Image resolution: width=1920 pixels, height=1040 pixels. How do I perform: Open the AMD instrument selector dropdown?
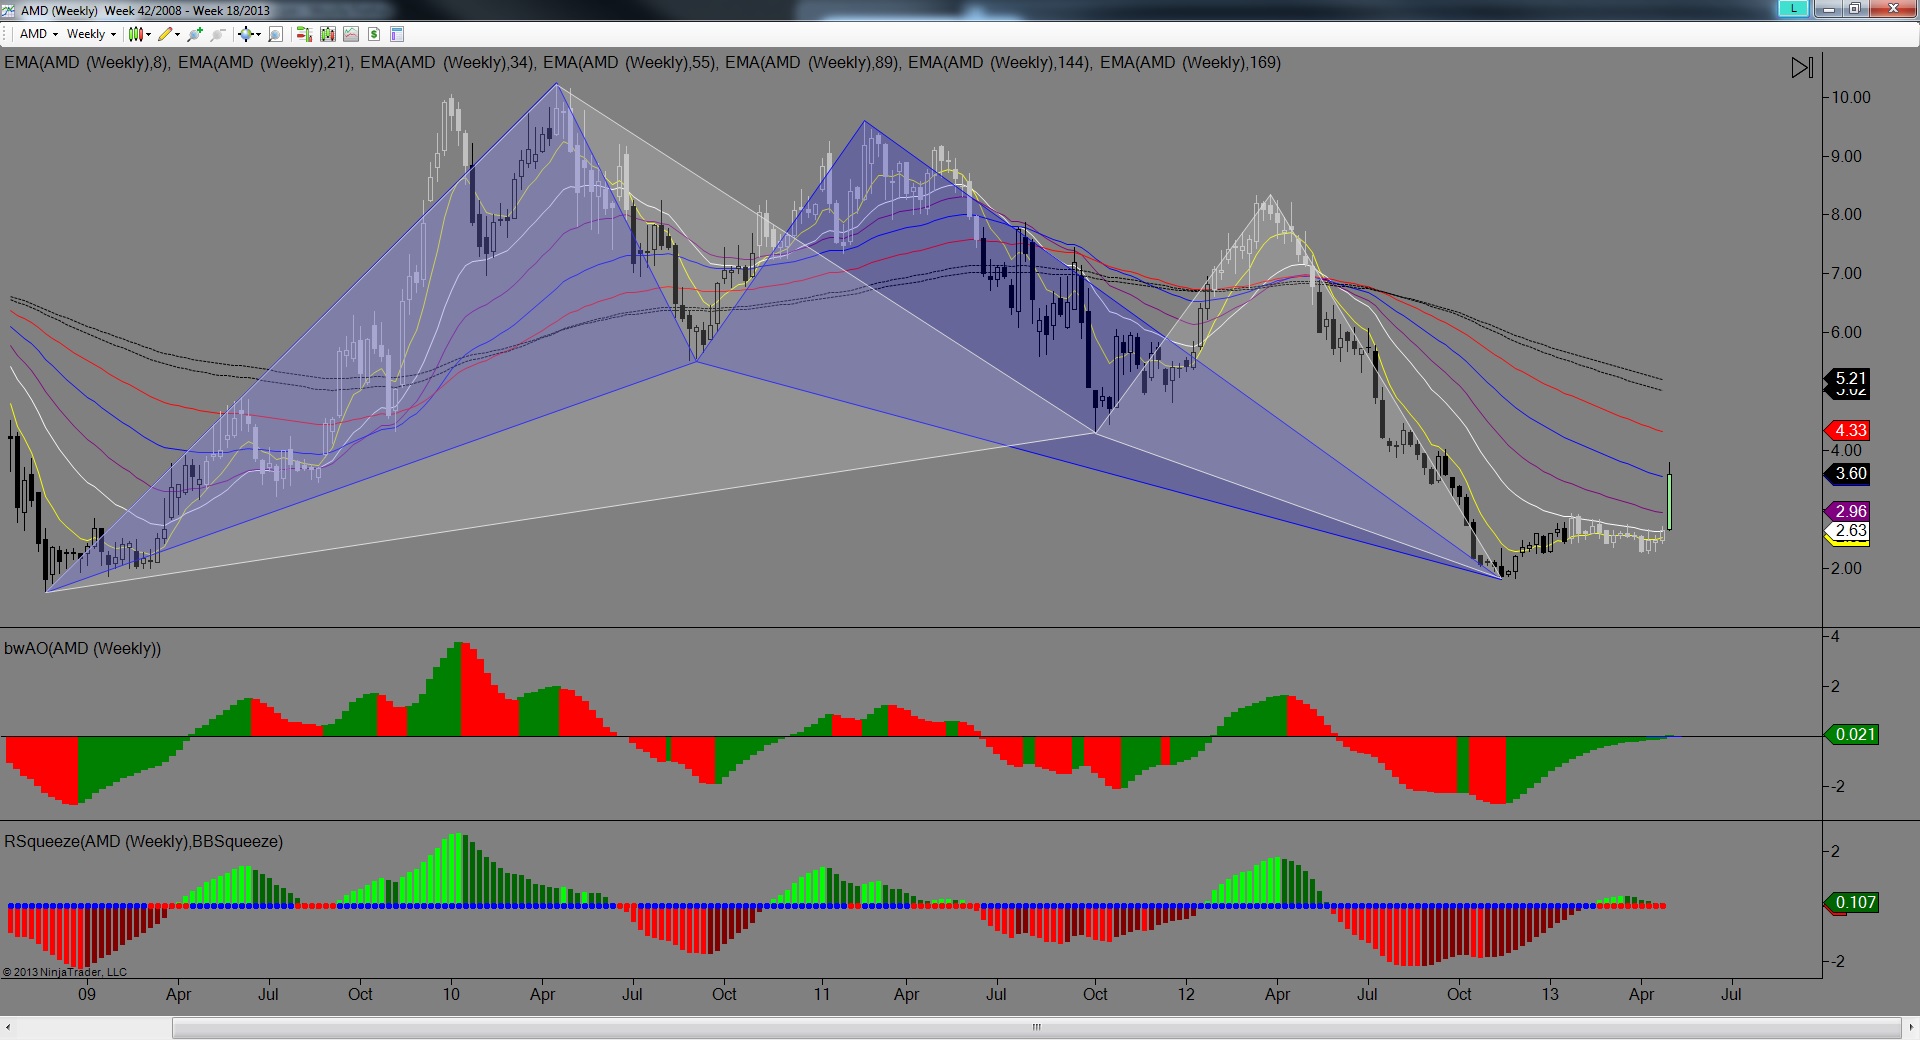coord(39,34)
